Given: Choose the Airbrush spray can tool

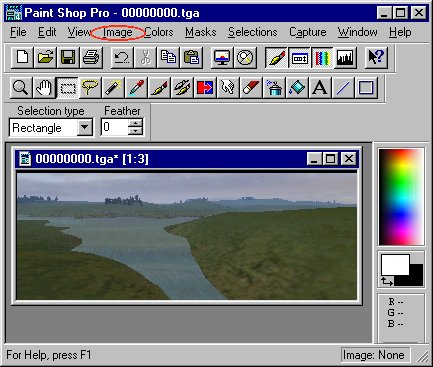Looking at the screenshot, I should click(x=274, y=88).
